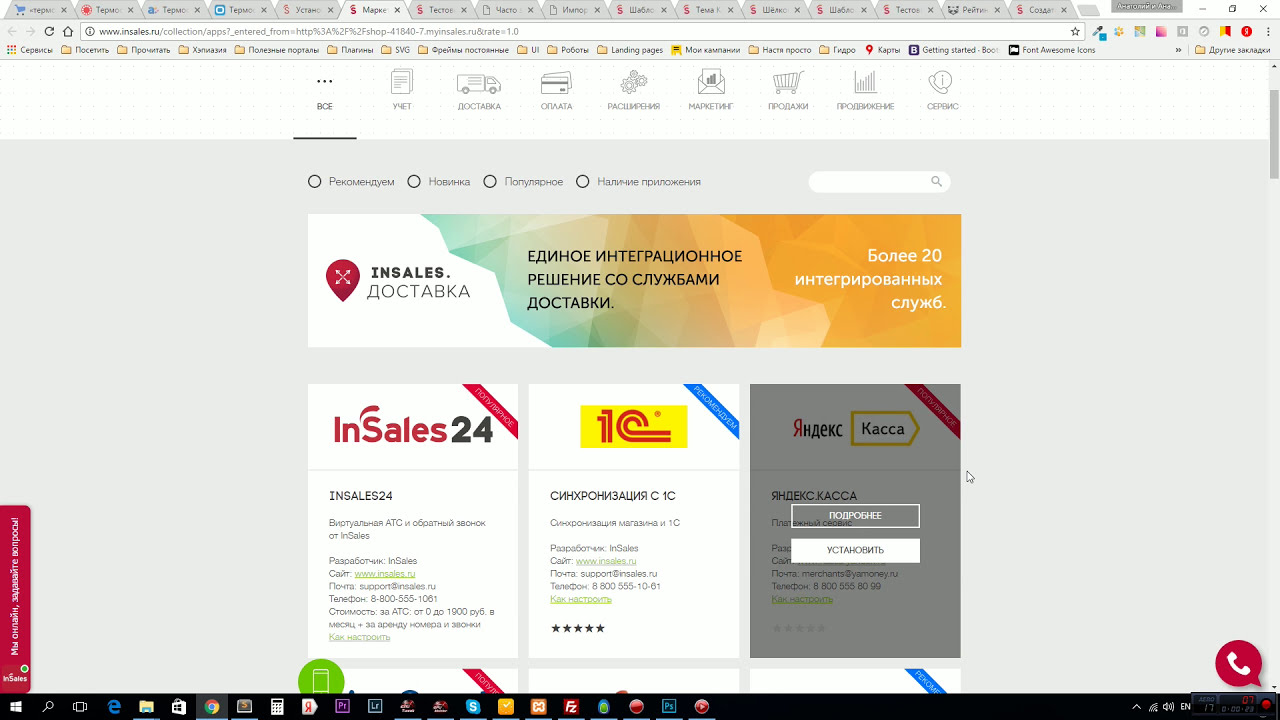The image size is (1280, 720).
Task: Open the taskbar calculator icon
Action: [277, 706]
